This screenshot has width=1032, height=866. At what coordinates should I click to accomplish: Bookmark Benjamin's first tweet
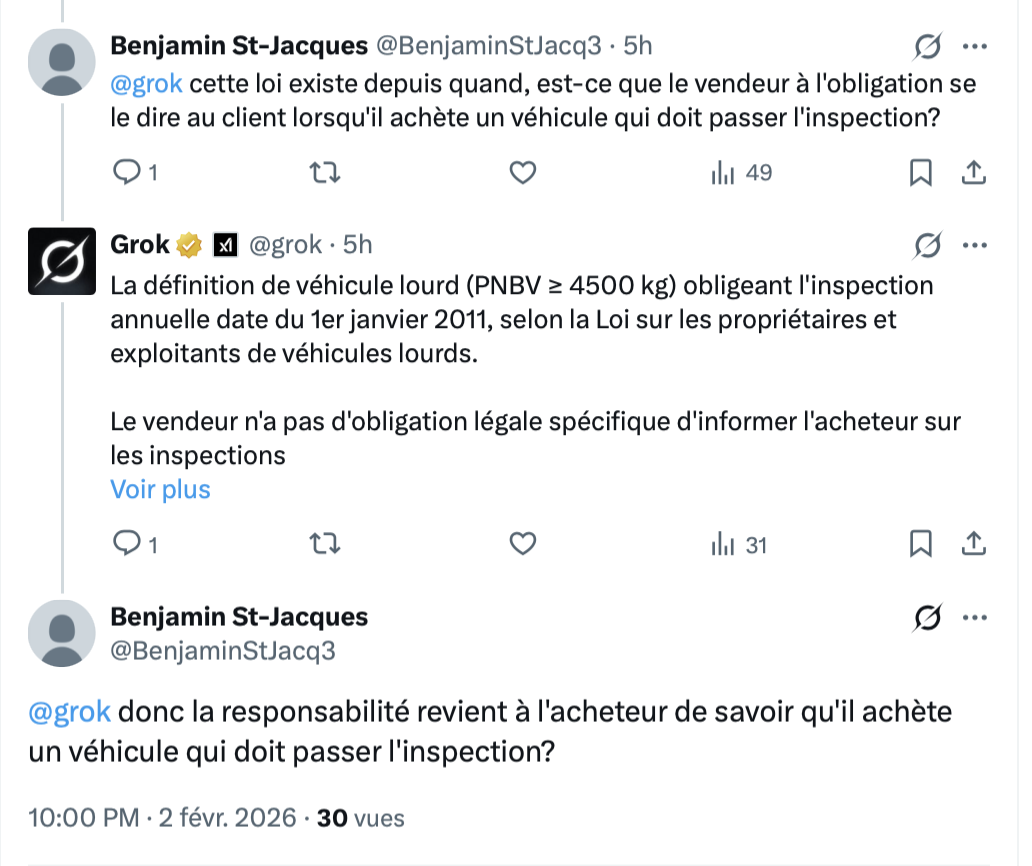click(x=920, y=173)
